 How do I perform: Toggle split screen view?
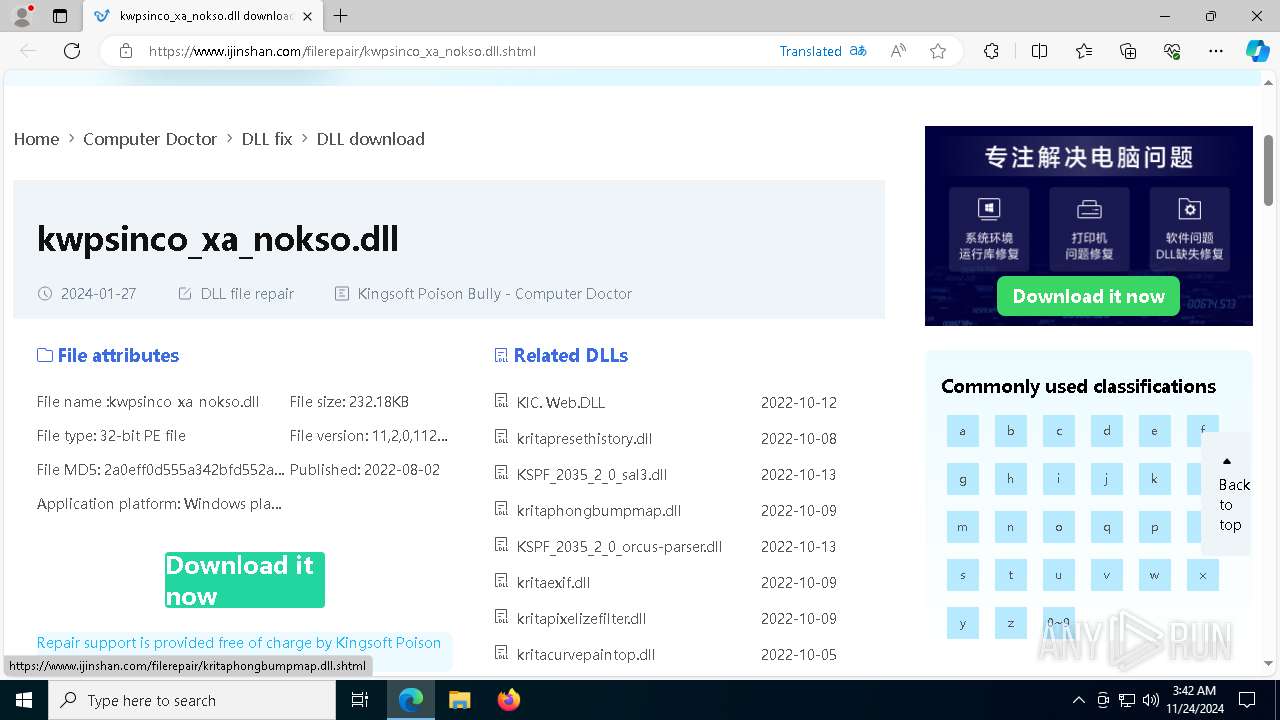pos(1039,51)
